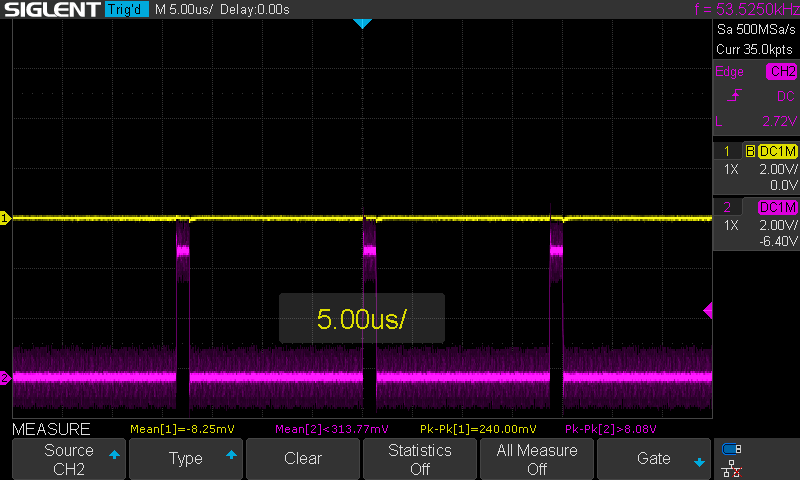800x480 pixels.
Task: Click the blue arrow on Source button
Action: click(114, 454)
